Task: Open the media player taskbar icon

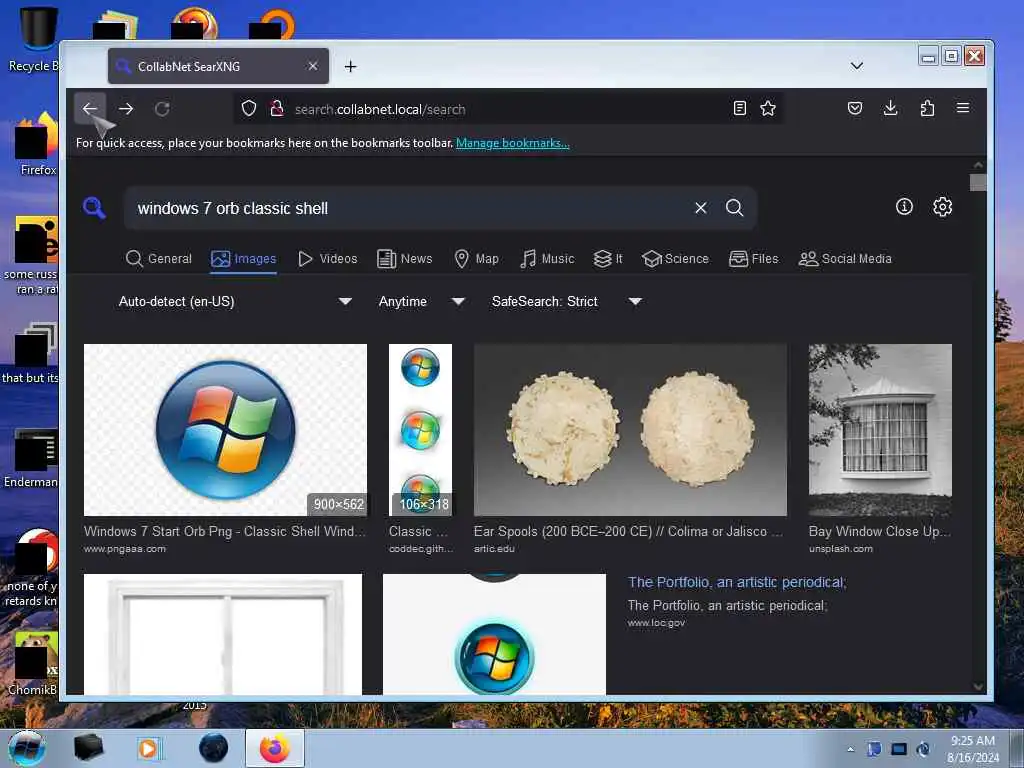Action: (x=149, y=748)
